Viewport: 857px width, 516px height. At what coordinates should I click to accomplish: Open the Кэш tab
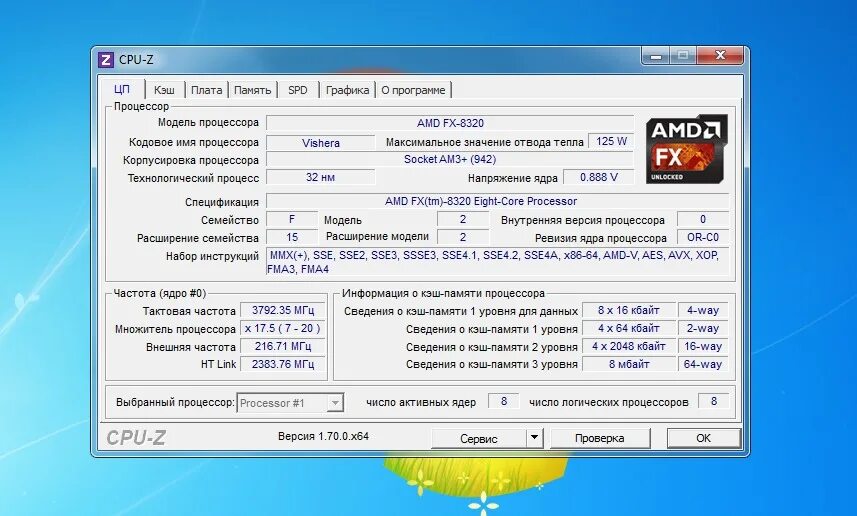164,90
